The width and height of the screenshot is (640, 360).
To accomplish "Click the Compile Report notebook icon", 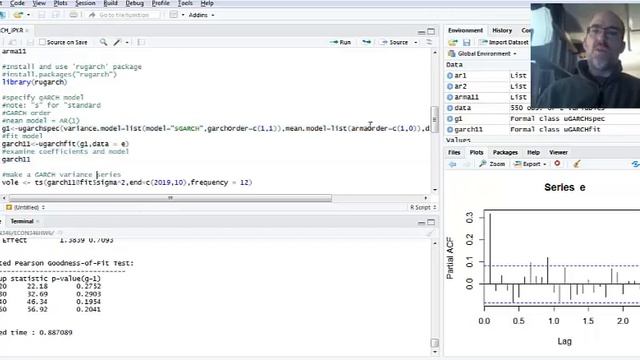I will point(141,42).
